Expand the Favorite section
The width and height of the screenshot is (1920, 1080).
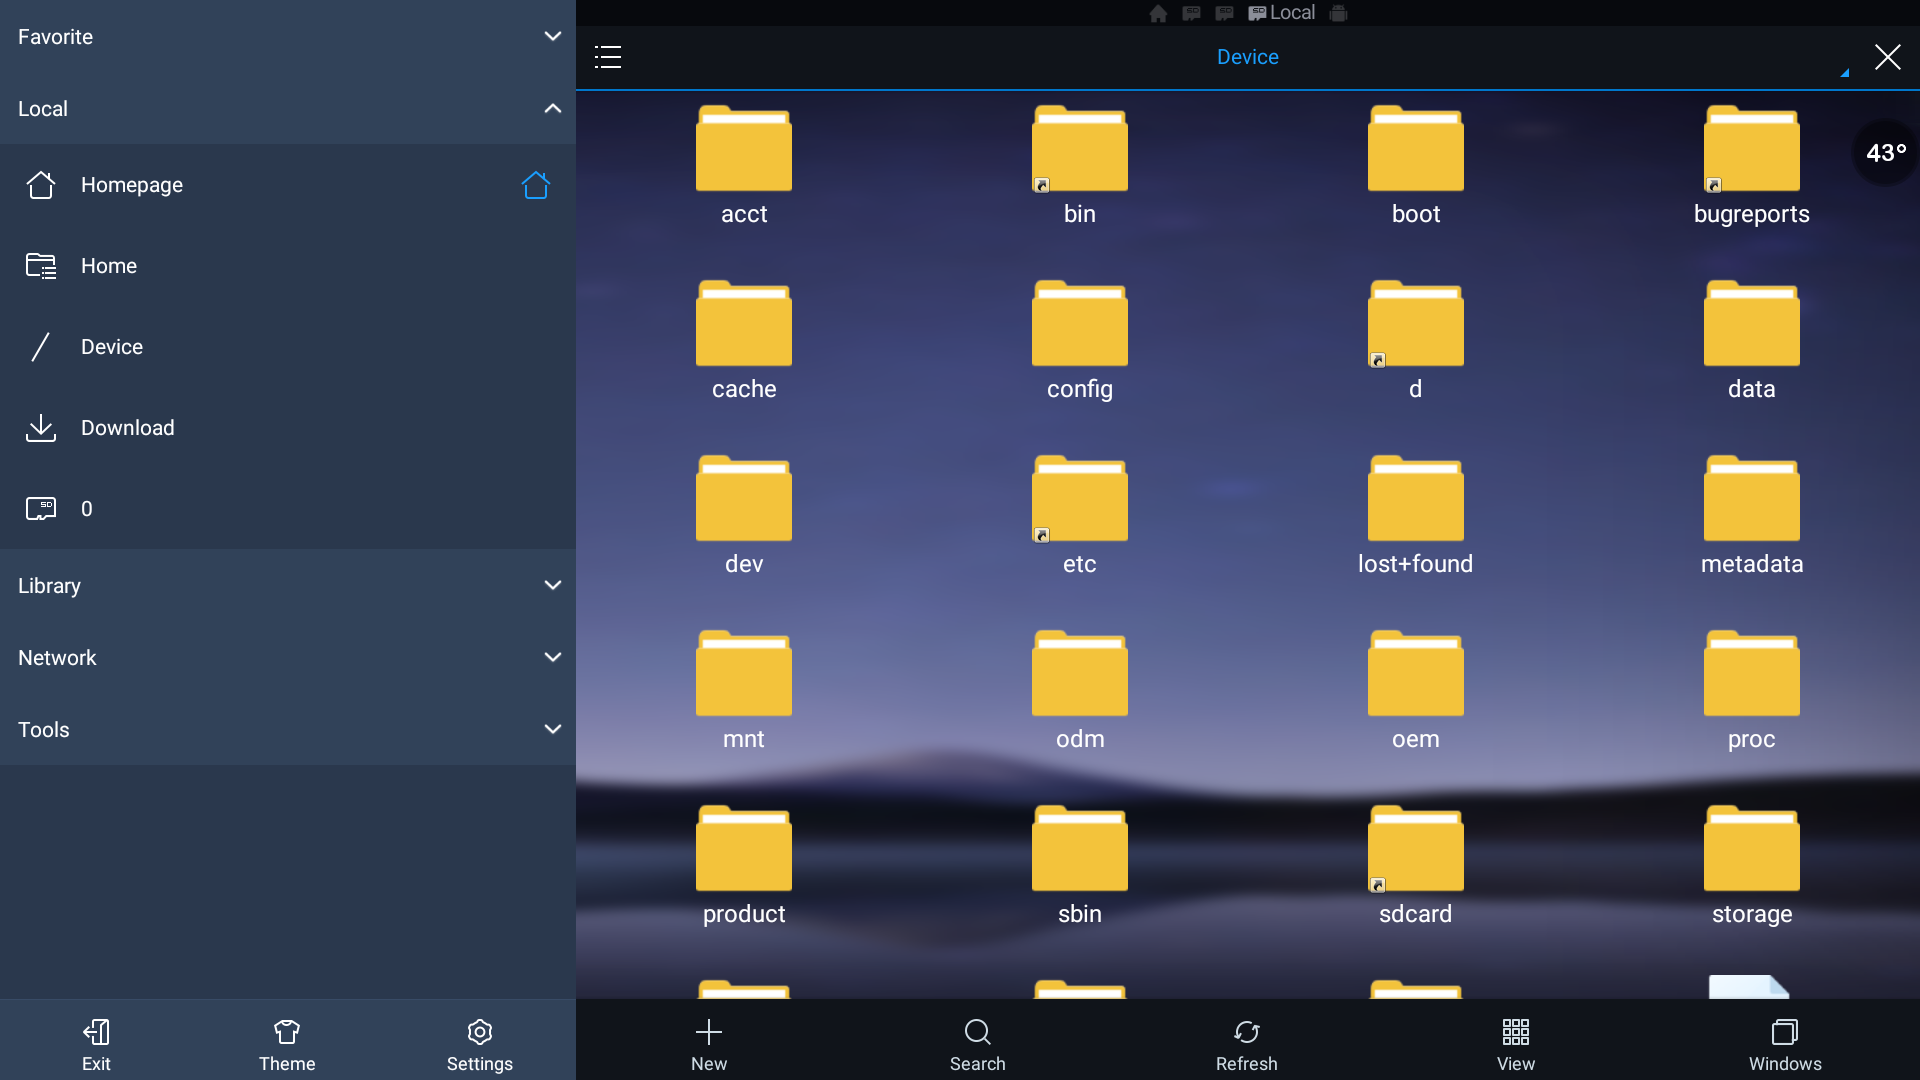click(288, 36)
